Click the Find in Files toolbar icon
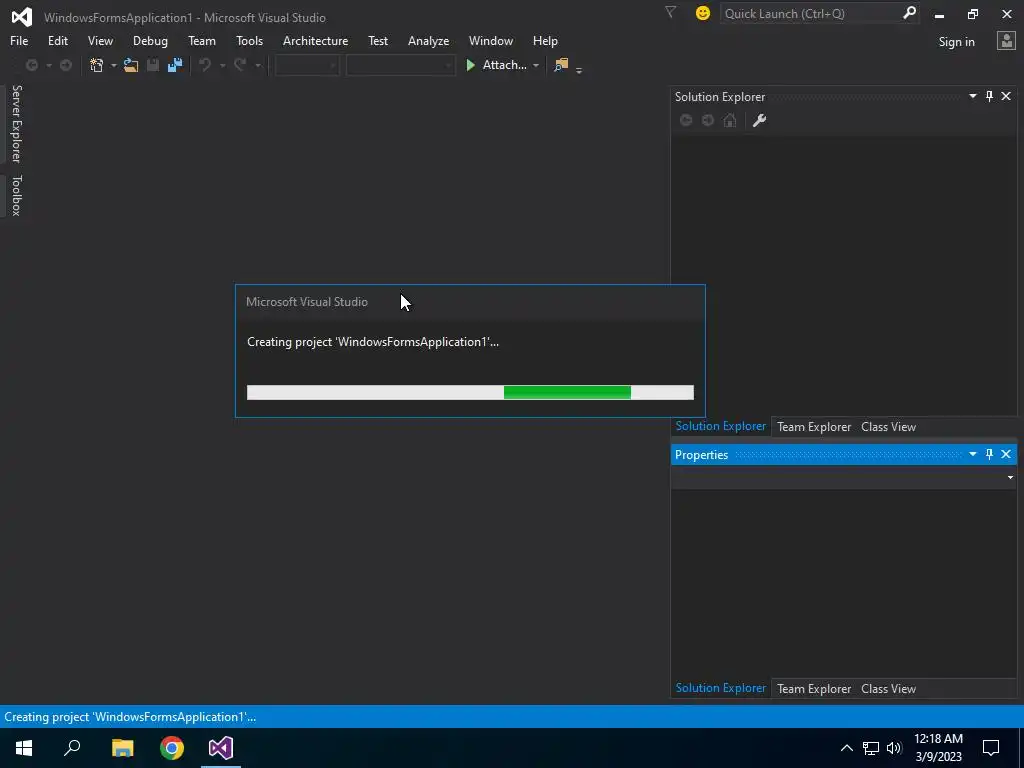 pos(561,65)
